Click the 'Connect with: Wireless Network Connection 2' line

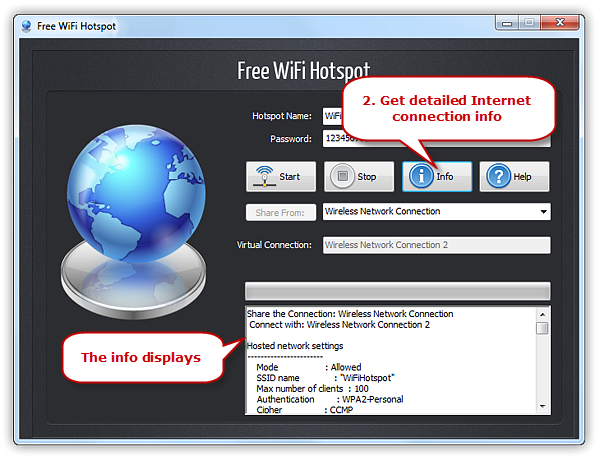point(339,325)
